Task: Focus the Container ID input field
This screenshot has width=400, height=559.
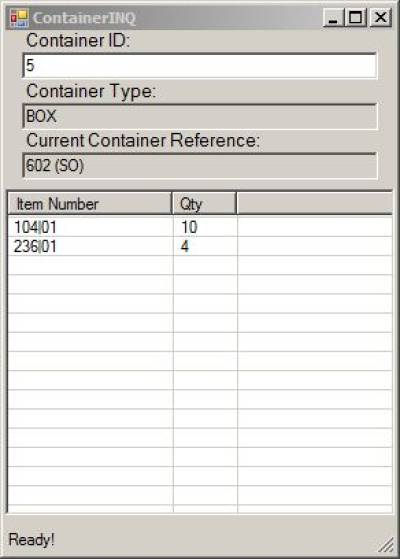Action: pos(200,66)
